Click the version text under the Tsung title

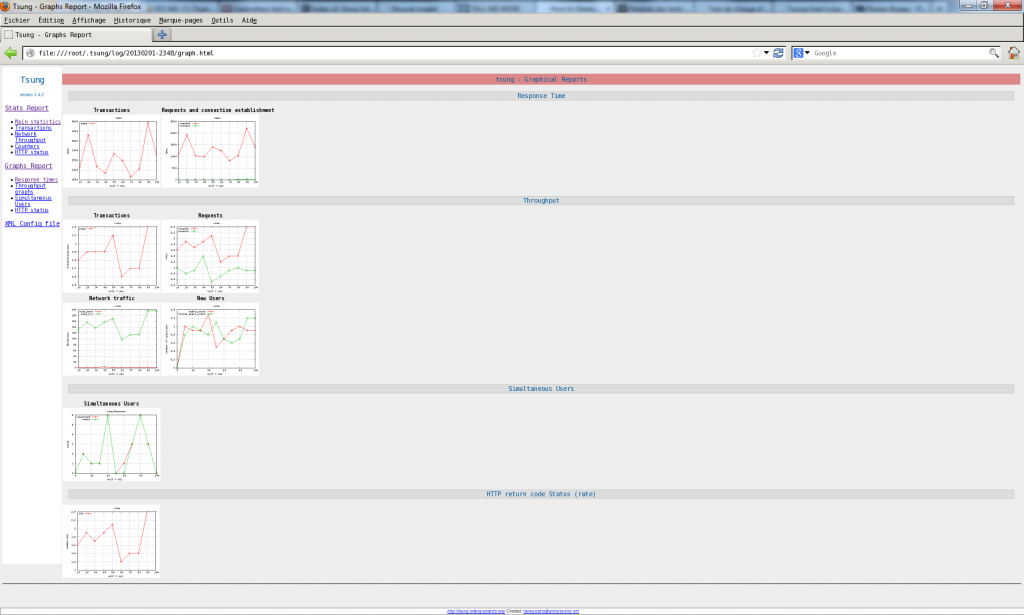31,95
